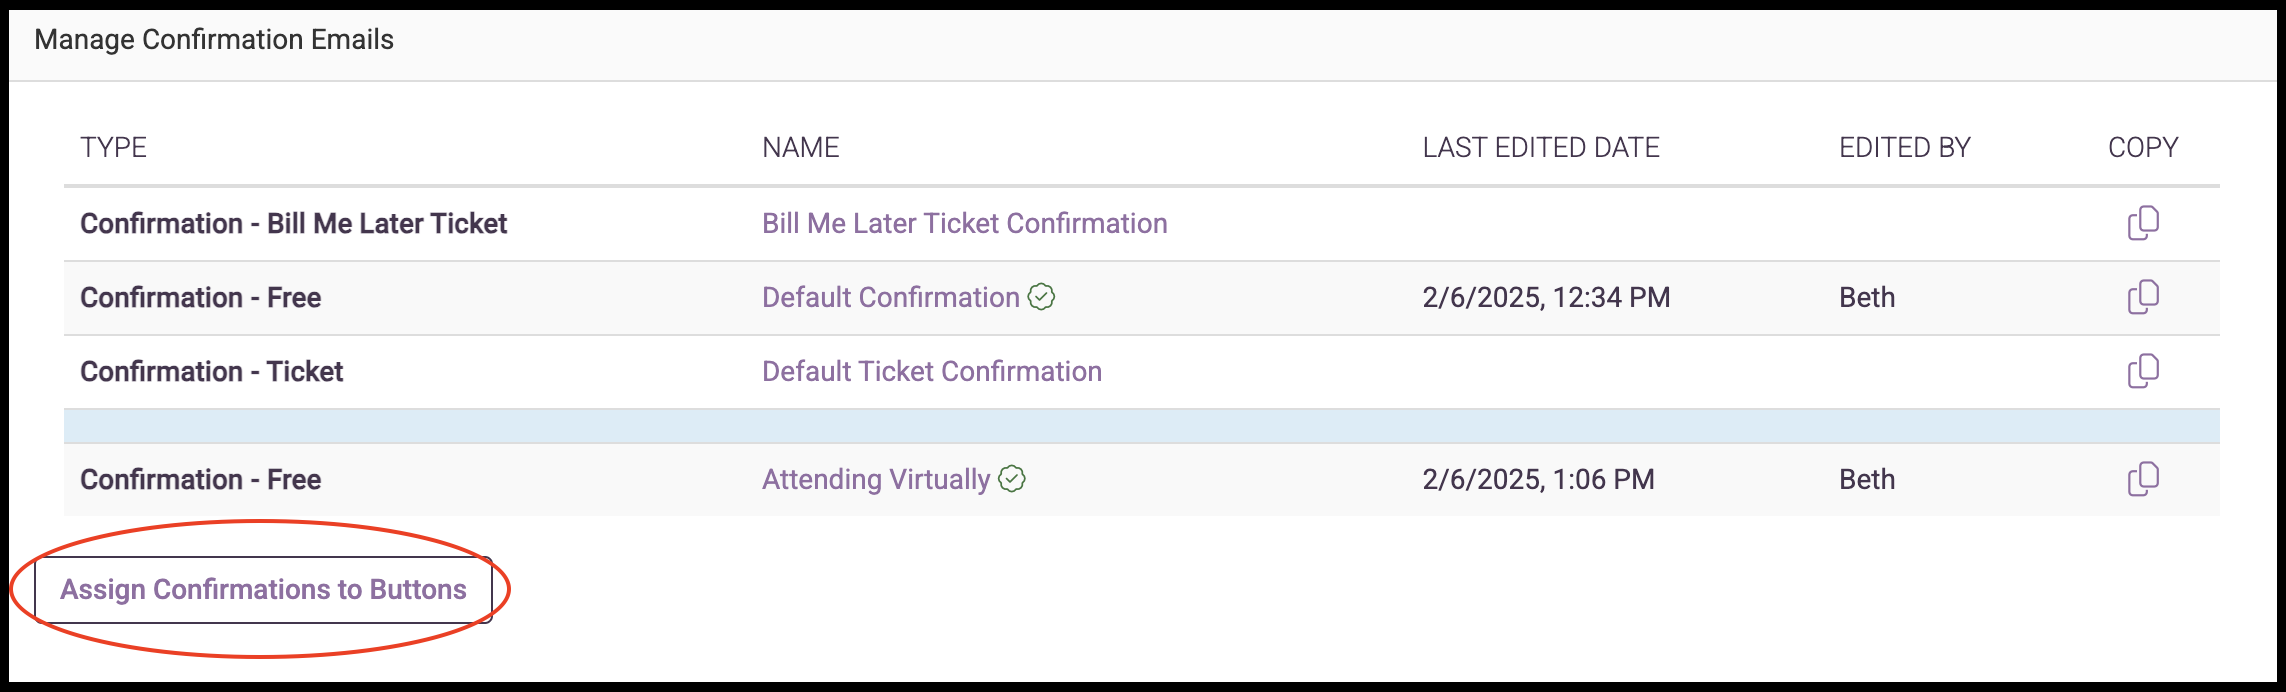Image resolution: width=2286 pixels, height=692 pixels.
Task: Open the Default Confirmation email link
Action: pyautogui.click(x=890, y=297)
